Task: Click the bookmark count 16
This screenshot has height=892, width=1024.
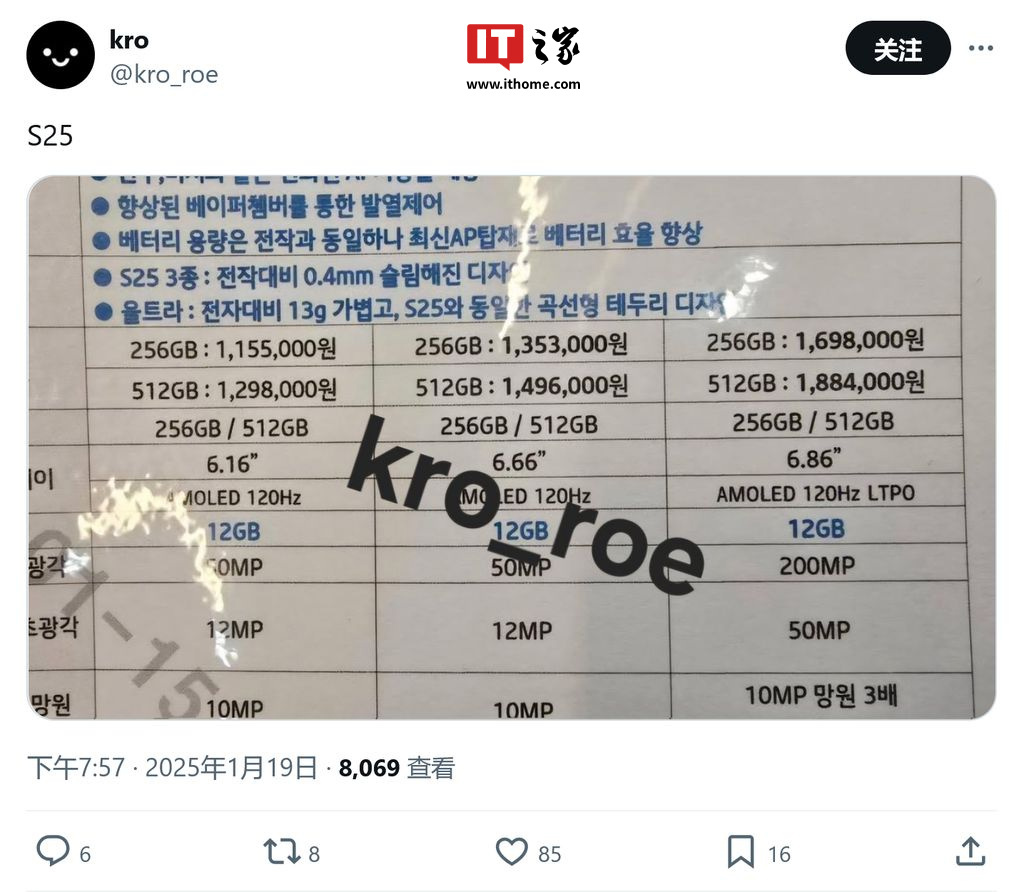Action: point(779,854)
